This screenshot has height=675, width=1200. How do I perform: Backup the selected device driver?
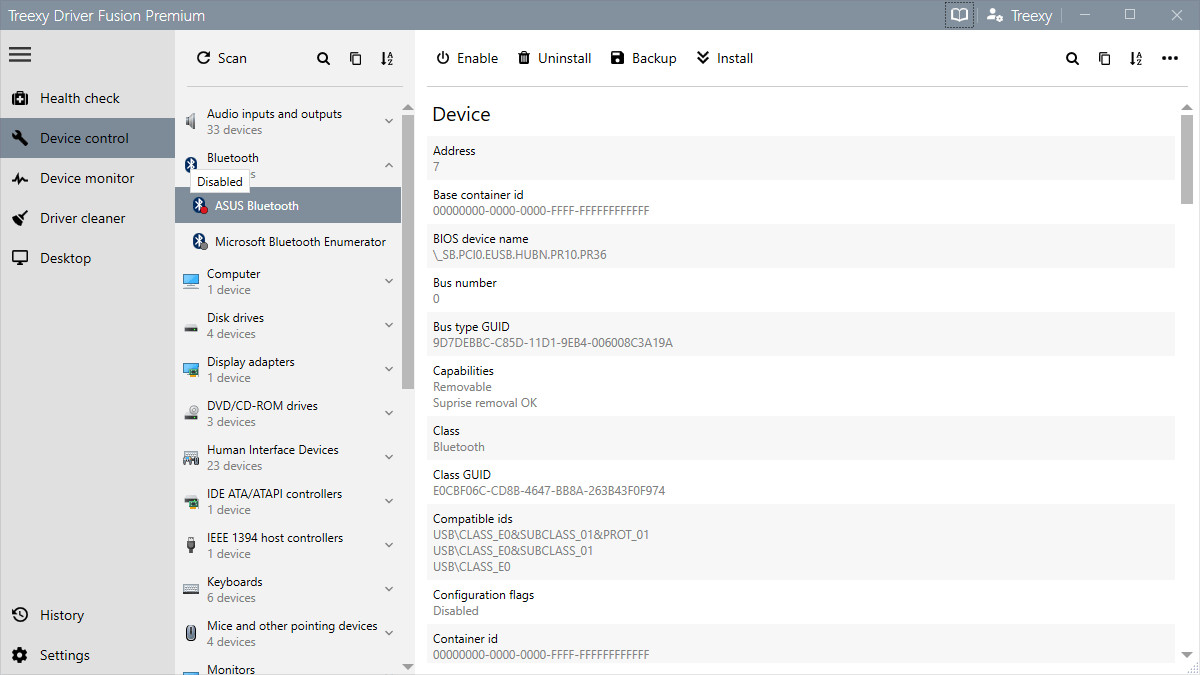click(x=643, y=58)
